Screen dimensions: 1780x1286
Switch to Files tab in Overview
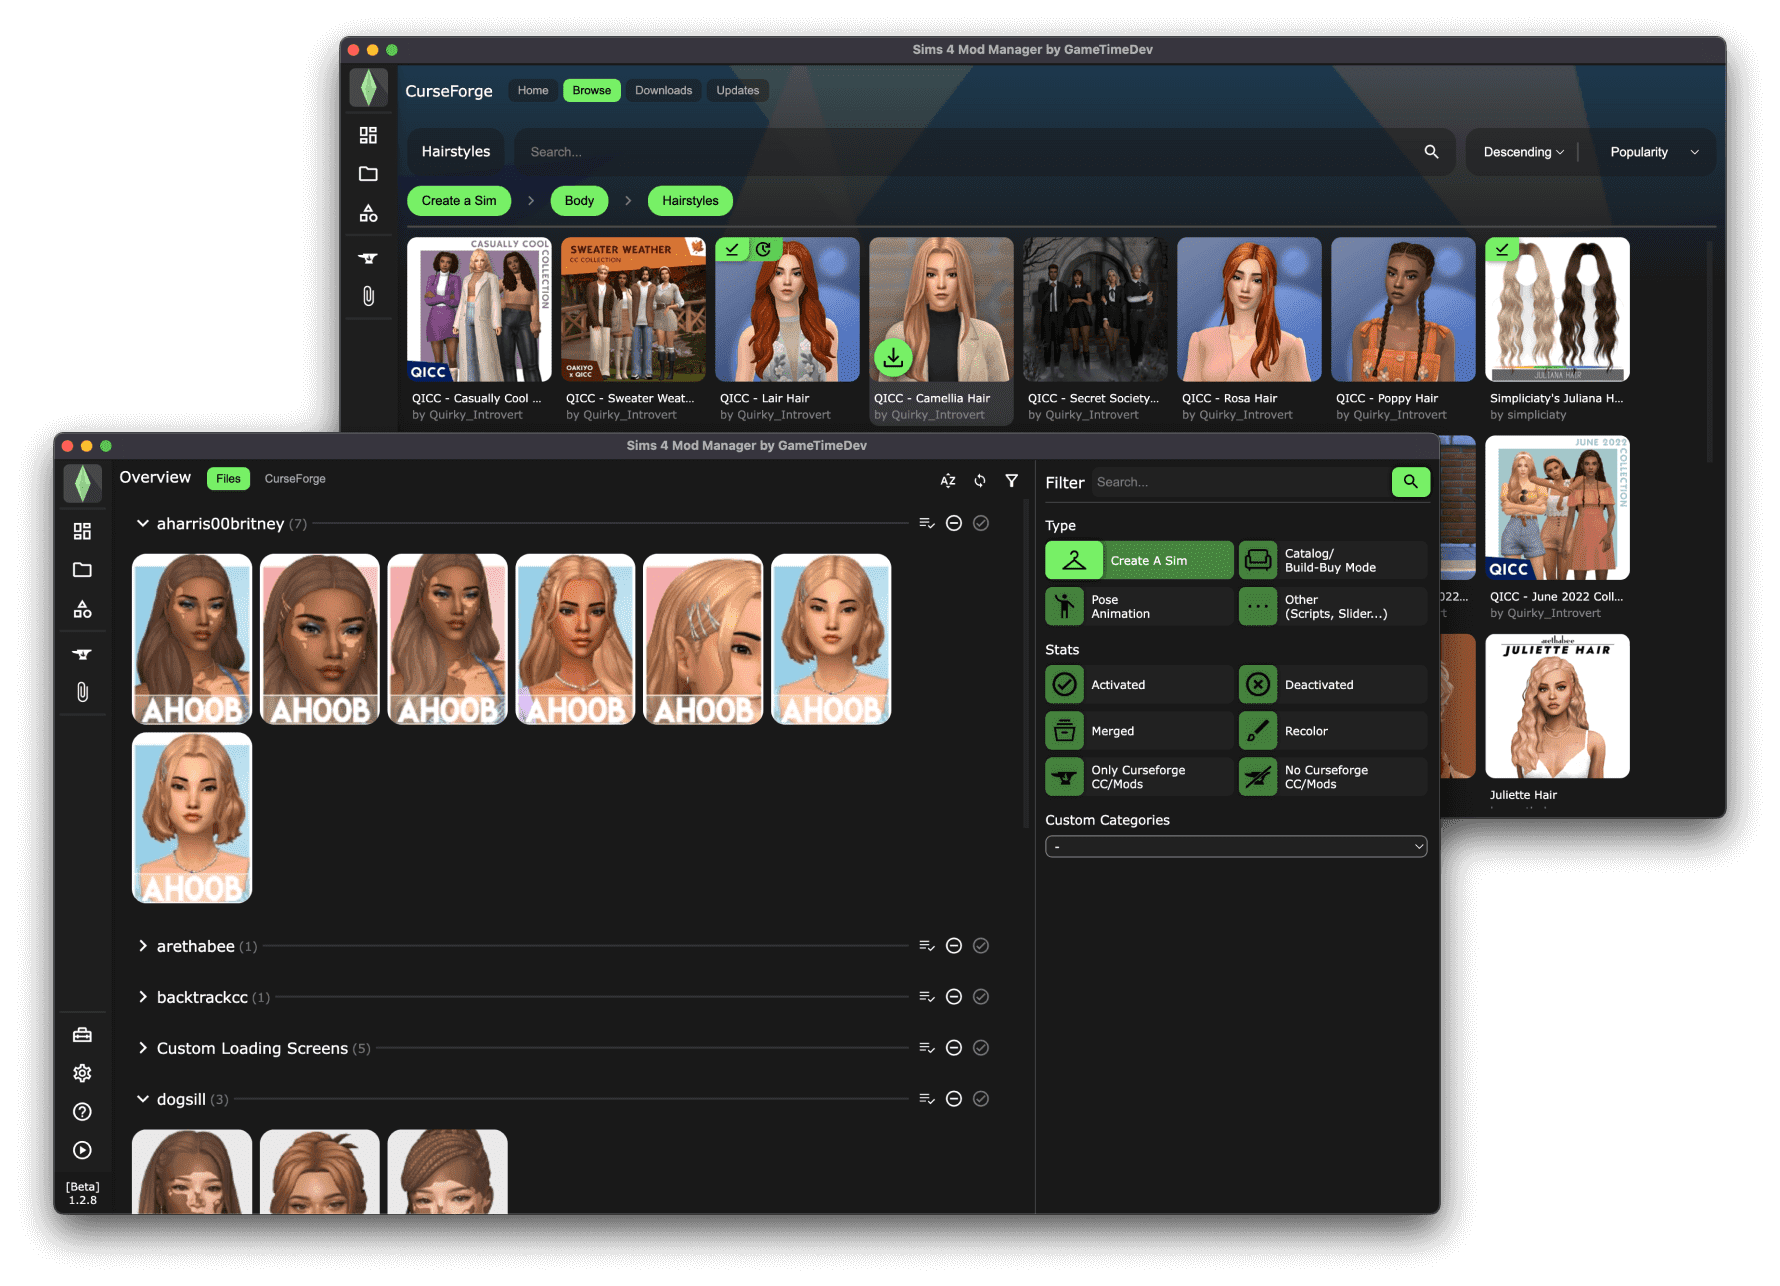228,479
